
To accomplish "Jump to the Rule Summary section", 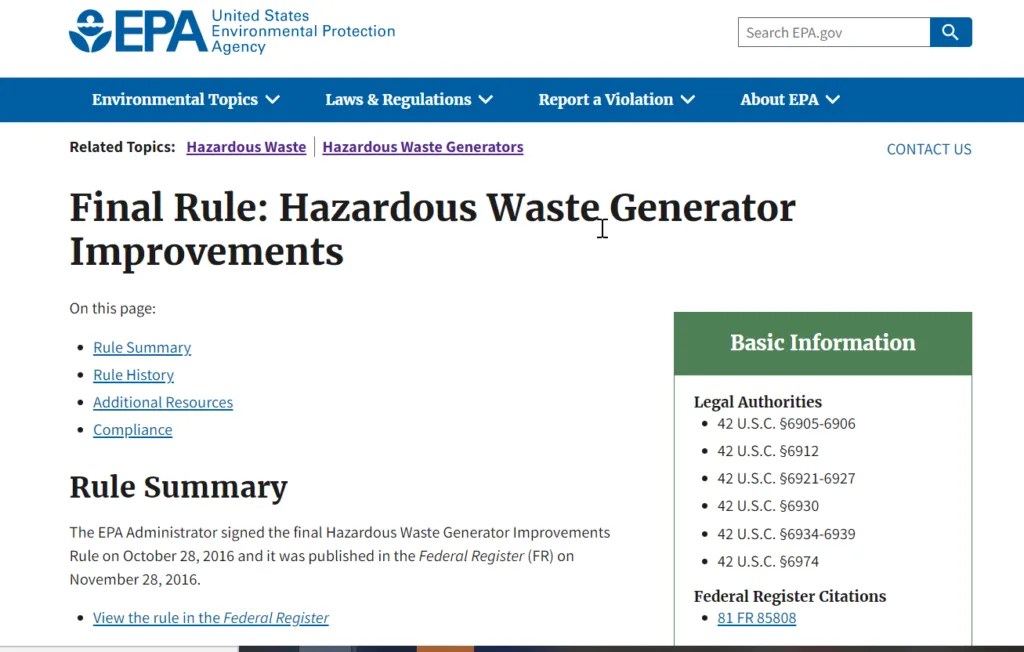I will pos(141,347).
